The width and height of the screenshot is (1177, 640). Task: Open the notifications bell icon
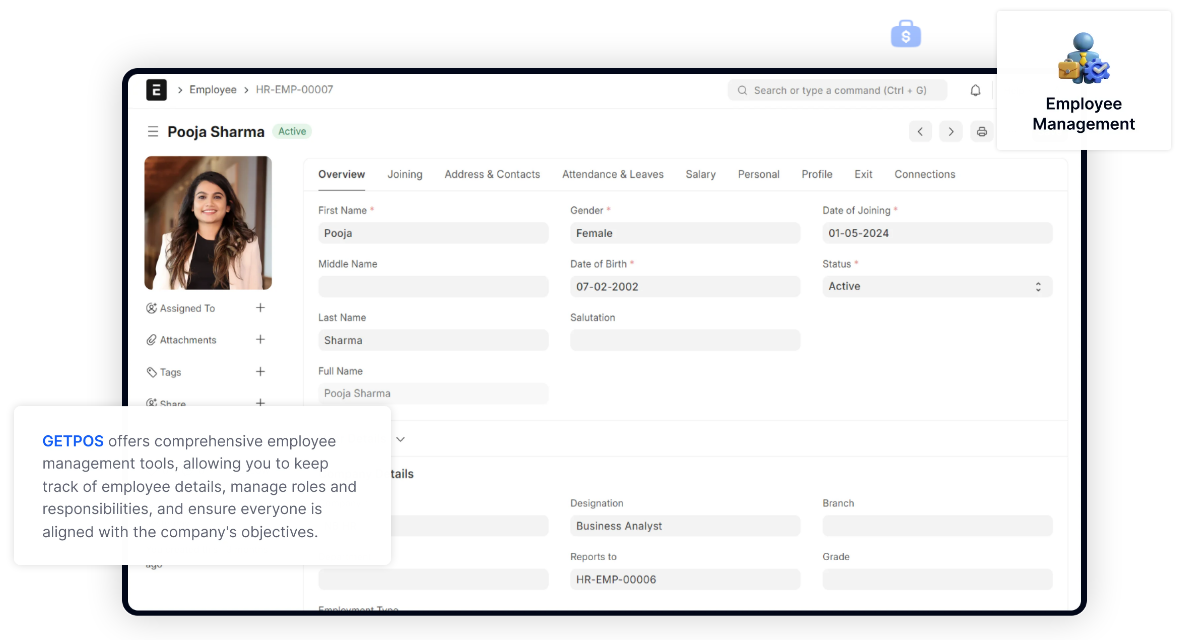(975, 90)
